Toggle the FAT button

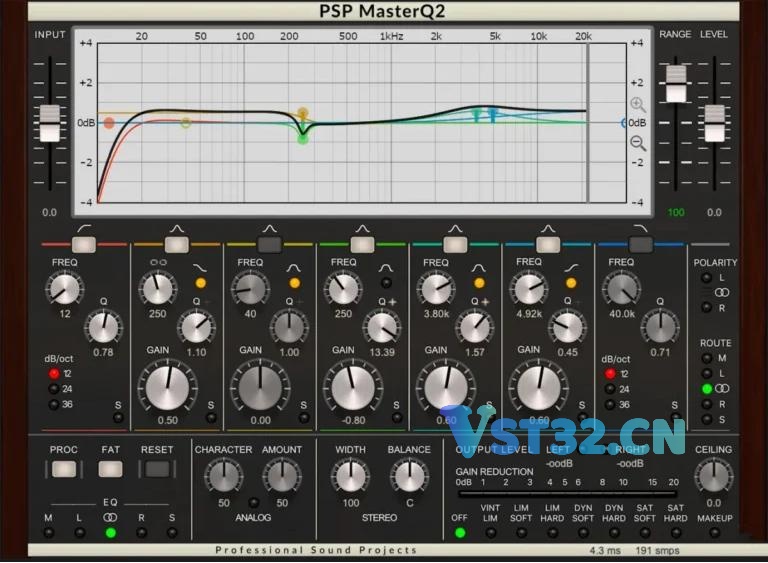click(110, 469)
